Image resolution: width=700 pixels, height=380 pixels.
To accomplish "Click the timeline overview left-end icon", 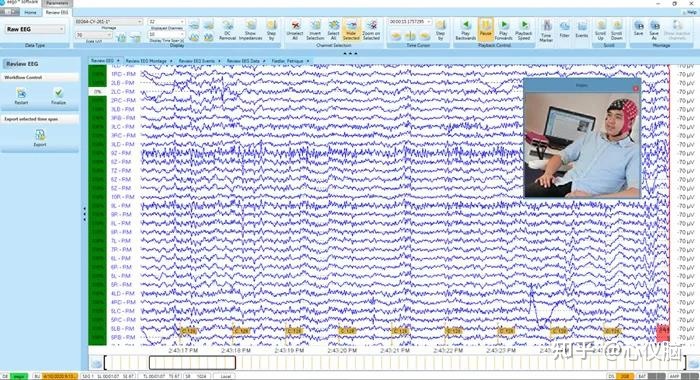I will coord(96,363).
